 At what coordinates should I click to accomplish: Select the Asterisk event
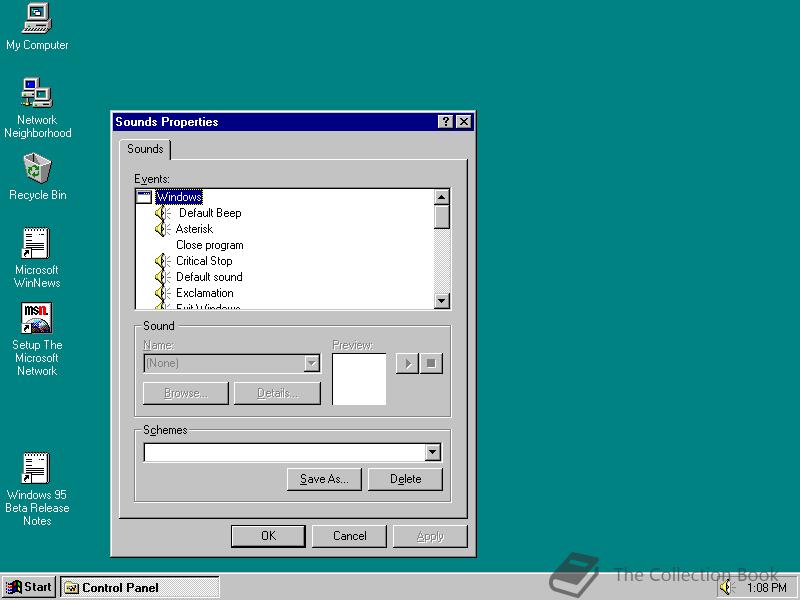194,229
